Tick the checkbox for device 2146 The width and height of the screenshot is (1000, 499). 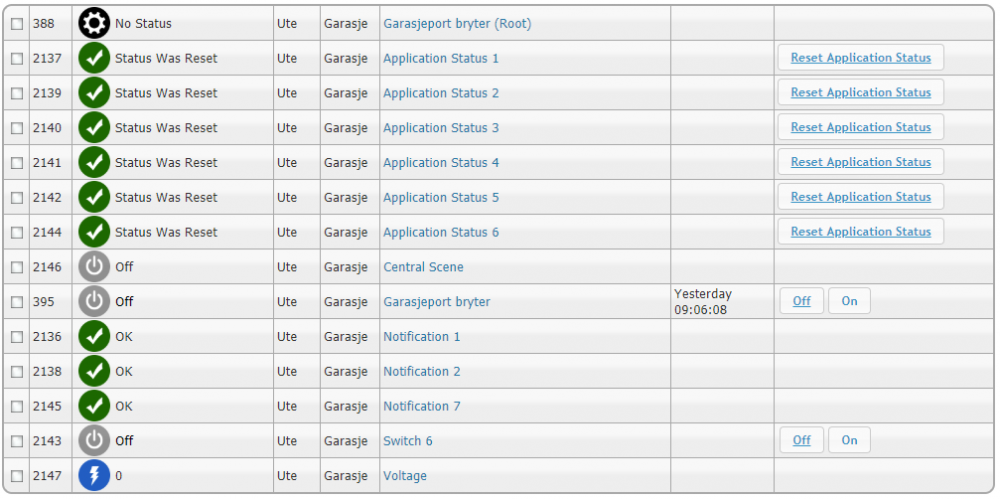[17, 268]
